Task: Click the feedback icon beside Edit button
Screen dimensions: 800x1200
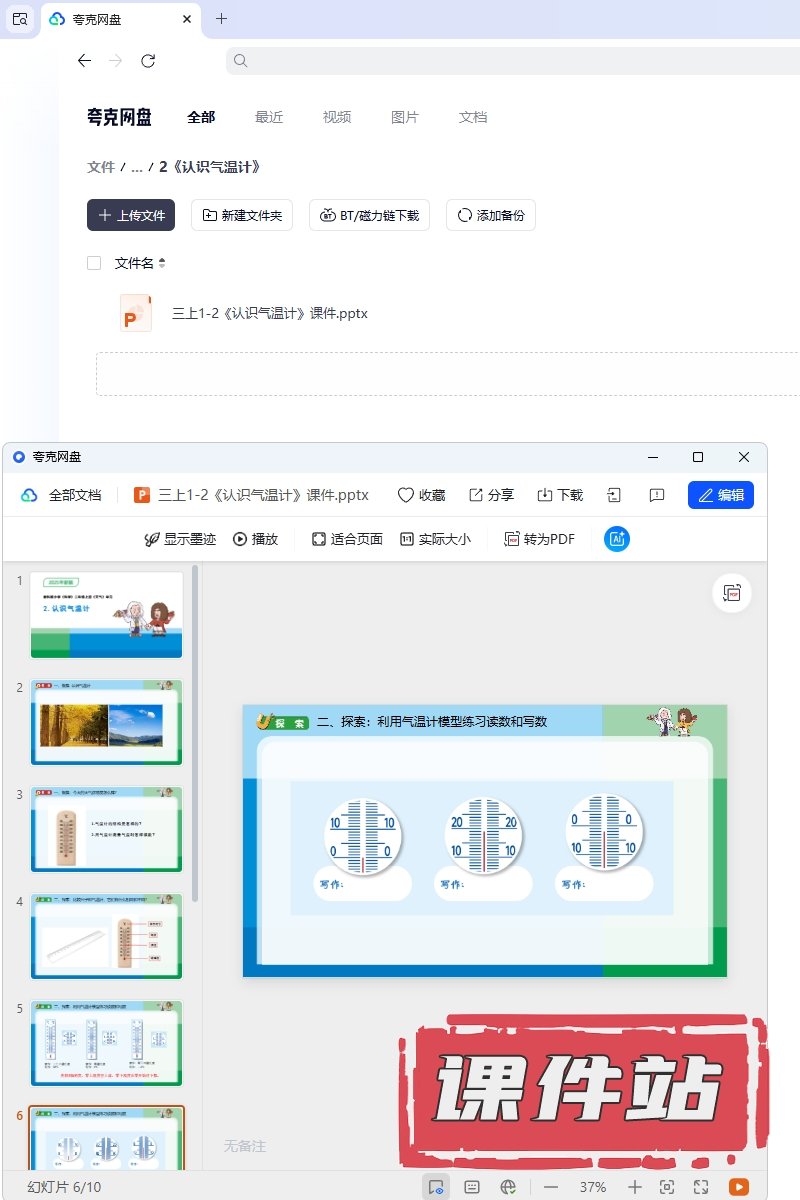Action: pos(657,495)
